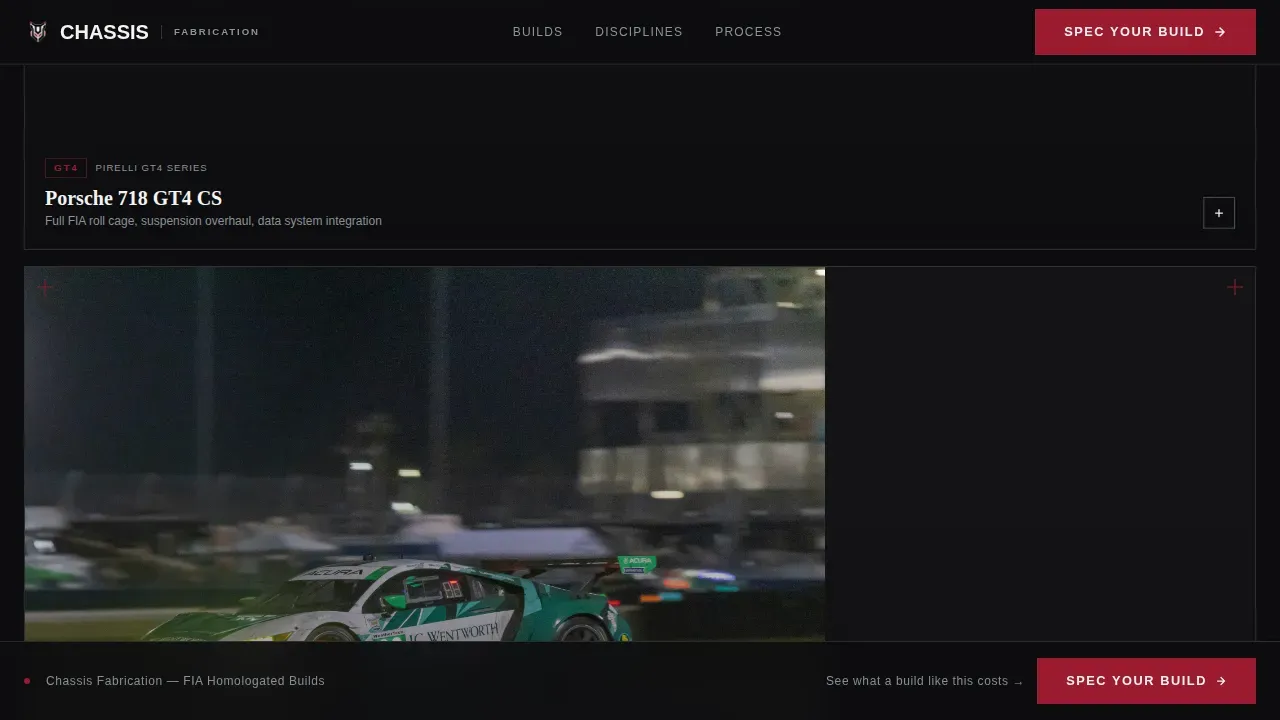Viewport: 1280px width, 720px height.
Task: Go to Disciplines section
Action: tap(639, 32)
